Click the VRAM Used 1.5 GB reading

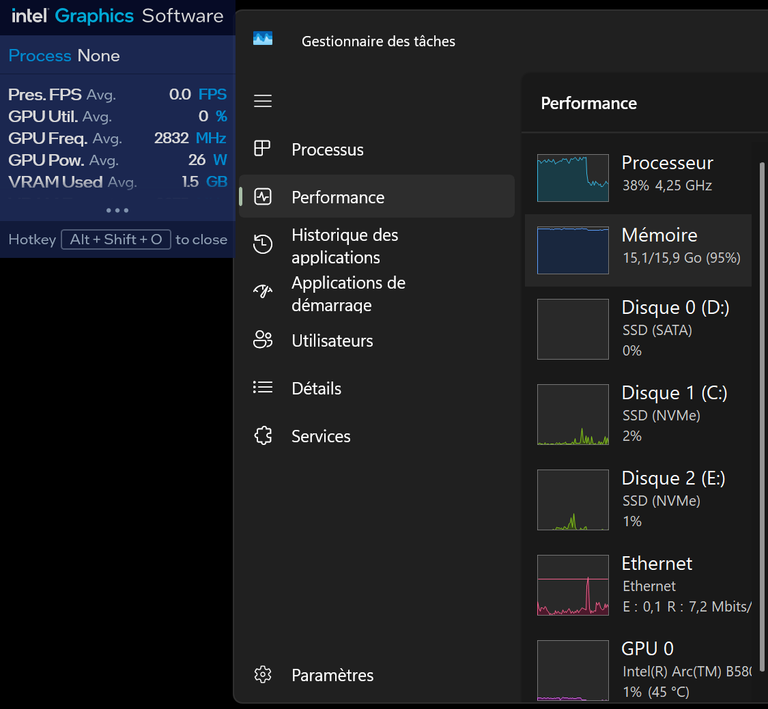(118, 182)
